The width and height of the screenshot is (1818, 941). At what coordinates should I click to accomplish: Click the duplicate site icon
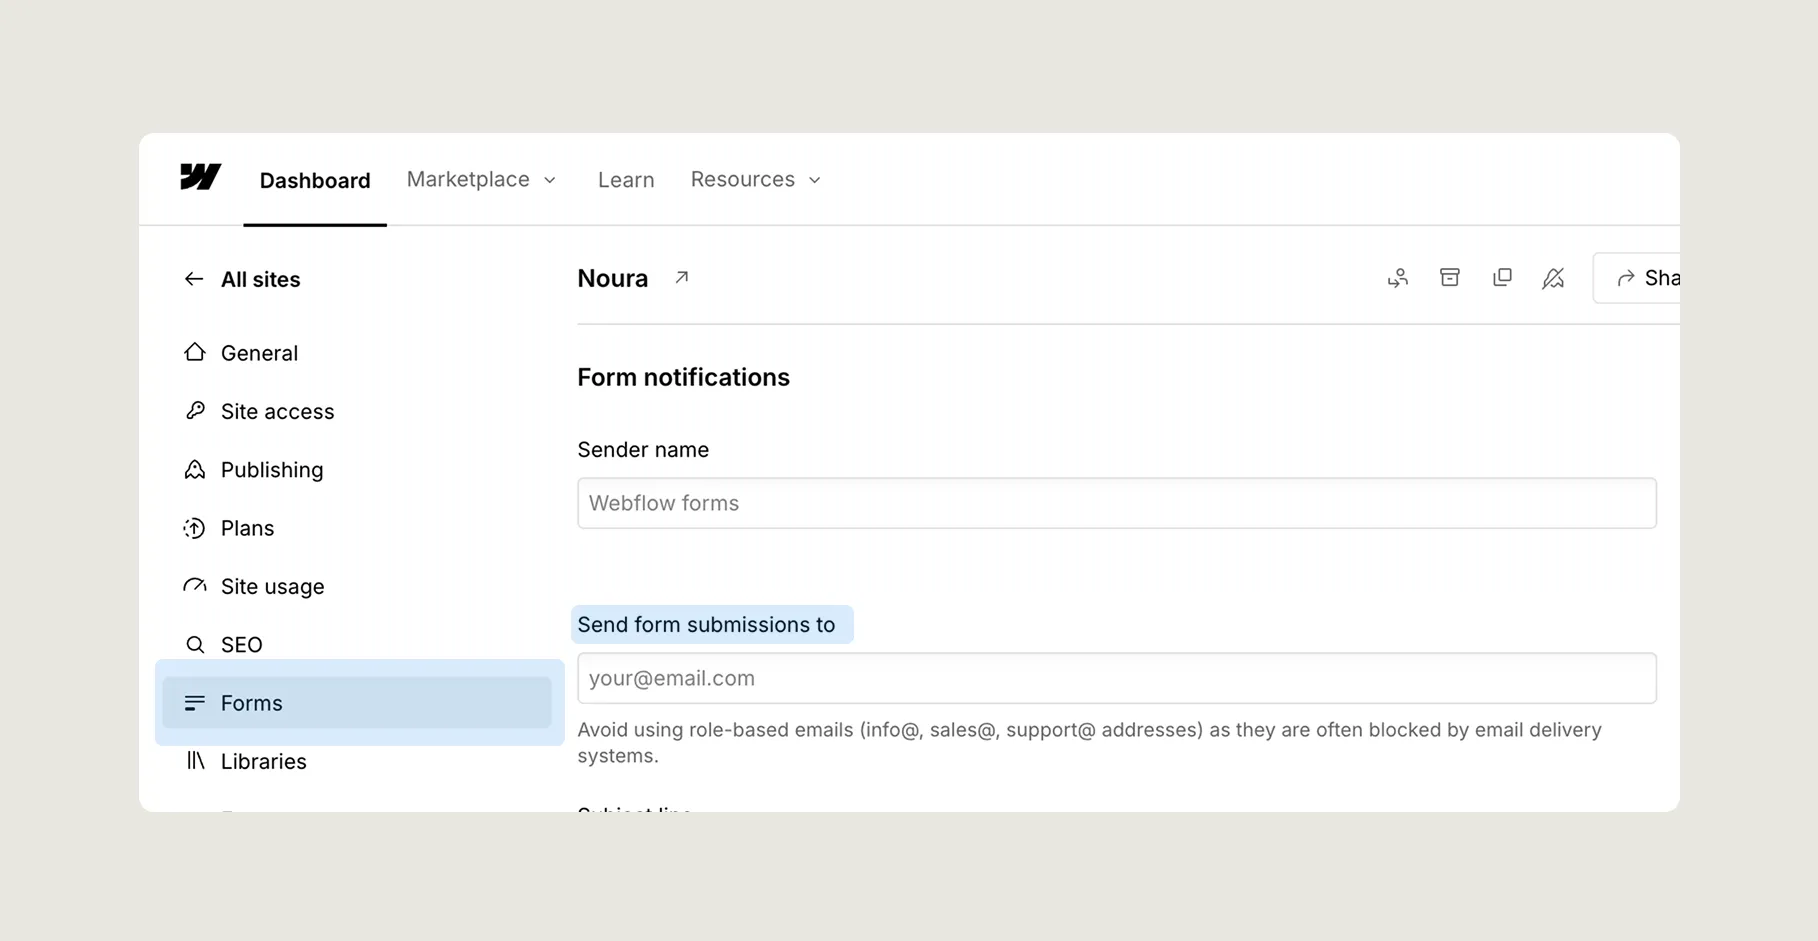[1502, 277]
